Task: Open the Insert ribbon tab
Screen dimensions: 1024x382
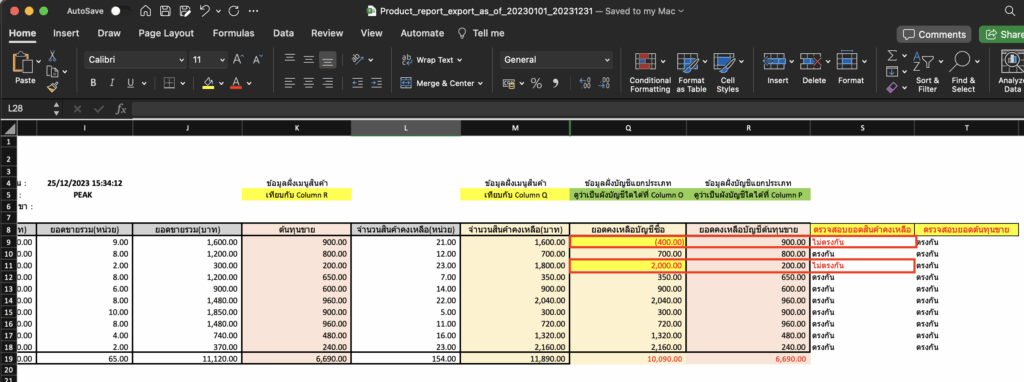Action: tap(66, 33)
